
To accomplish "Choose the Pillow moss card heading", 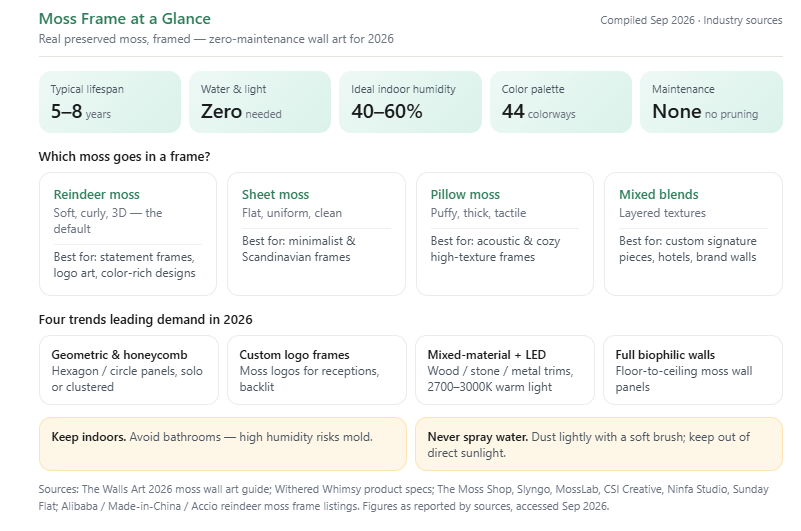I will pyautogui.click(x=465, y=195).
